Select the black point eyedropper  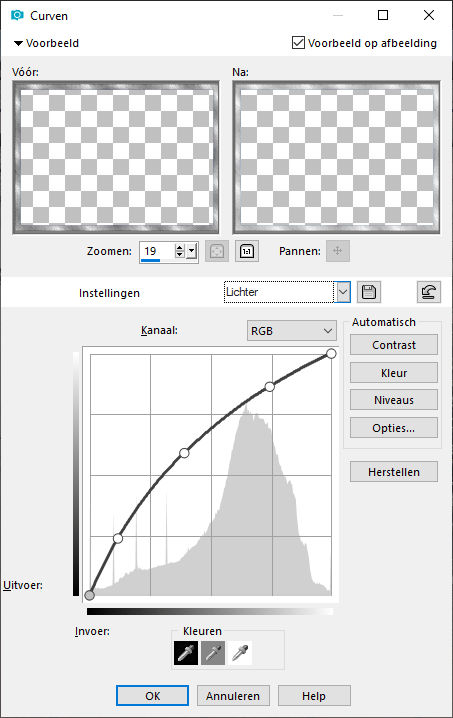(186, 653)
